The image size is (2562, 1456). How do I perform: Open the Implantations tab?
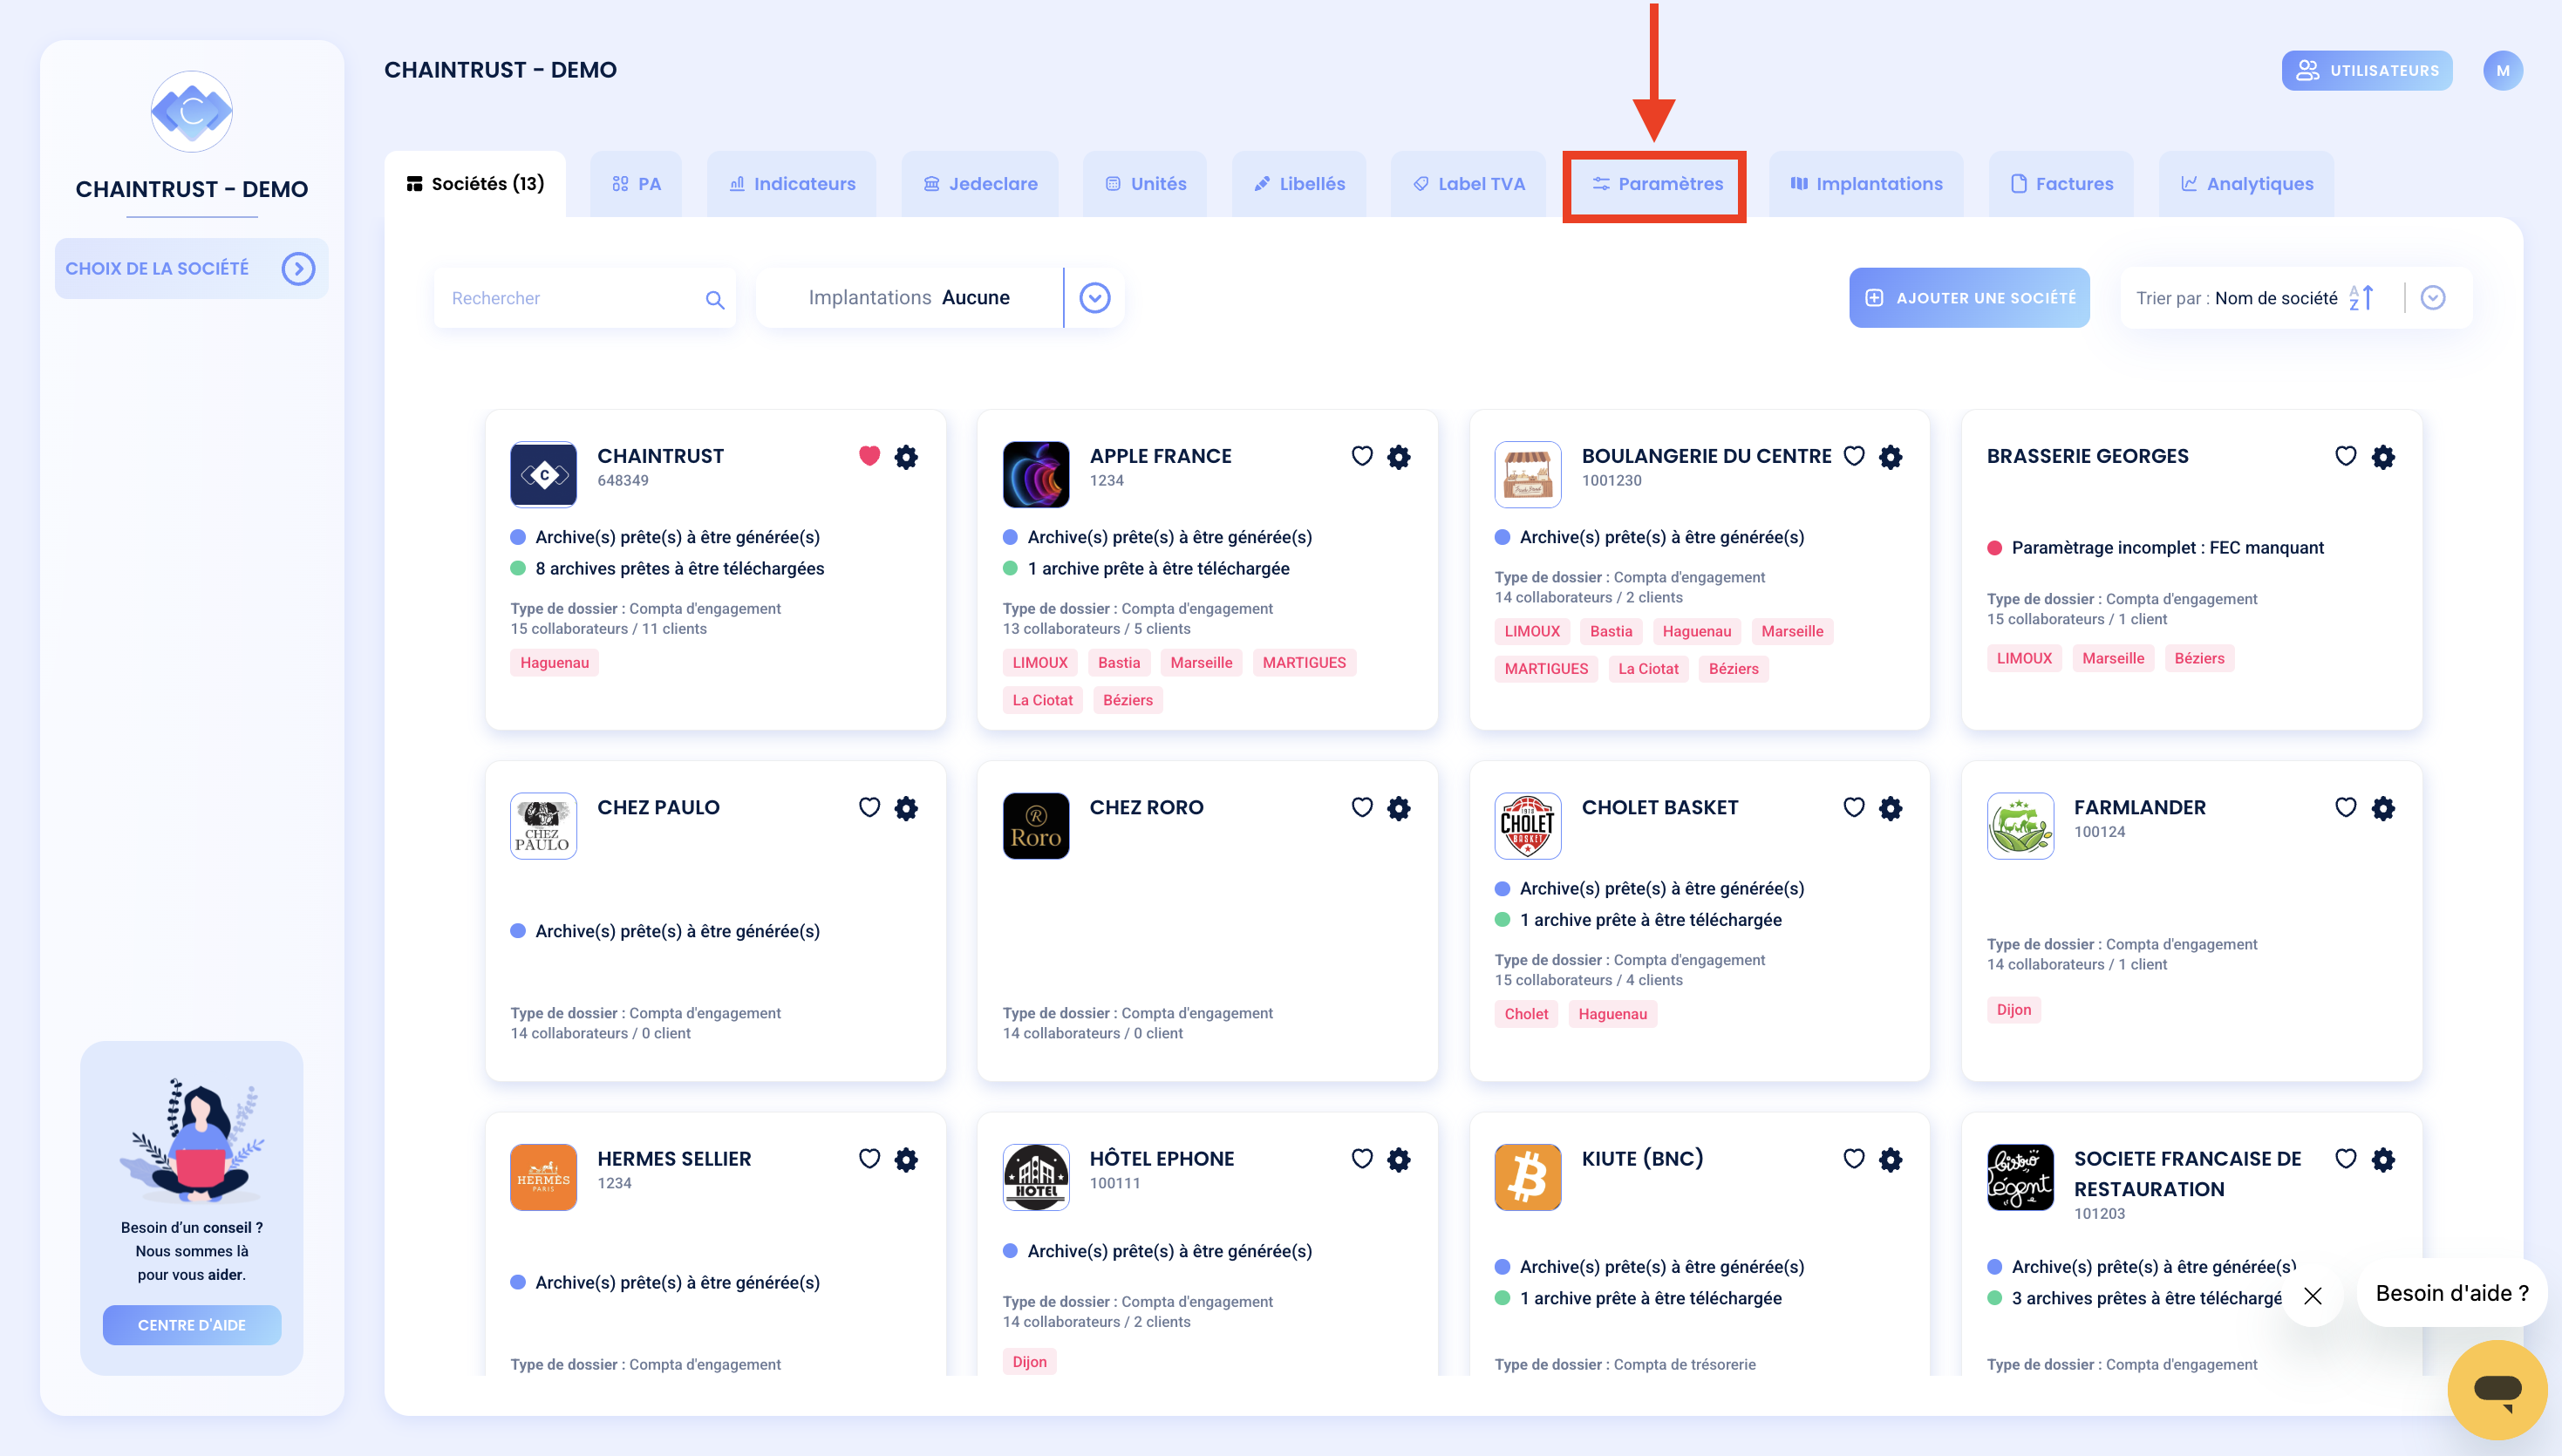1866,184
